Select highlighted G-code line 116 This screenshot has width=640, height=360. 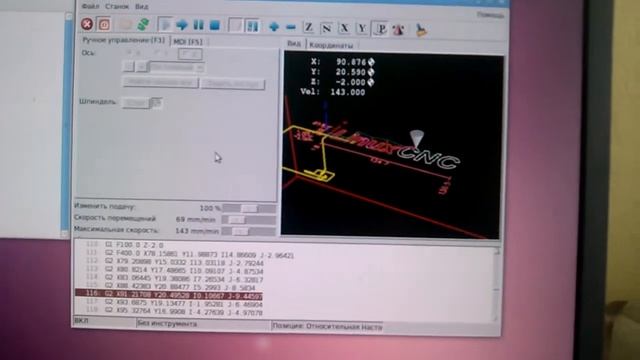pyautogui.click(x=169, y=294)
